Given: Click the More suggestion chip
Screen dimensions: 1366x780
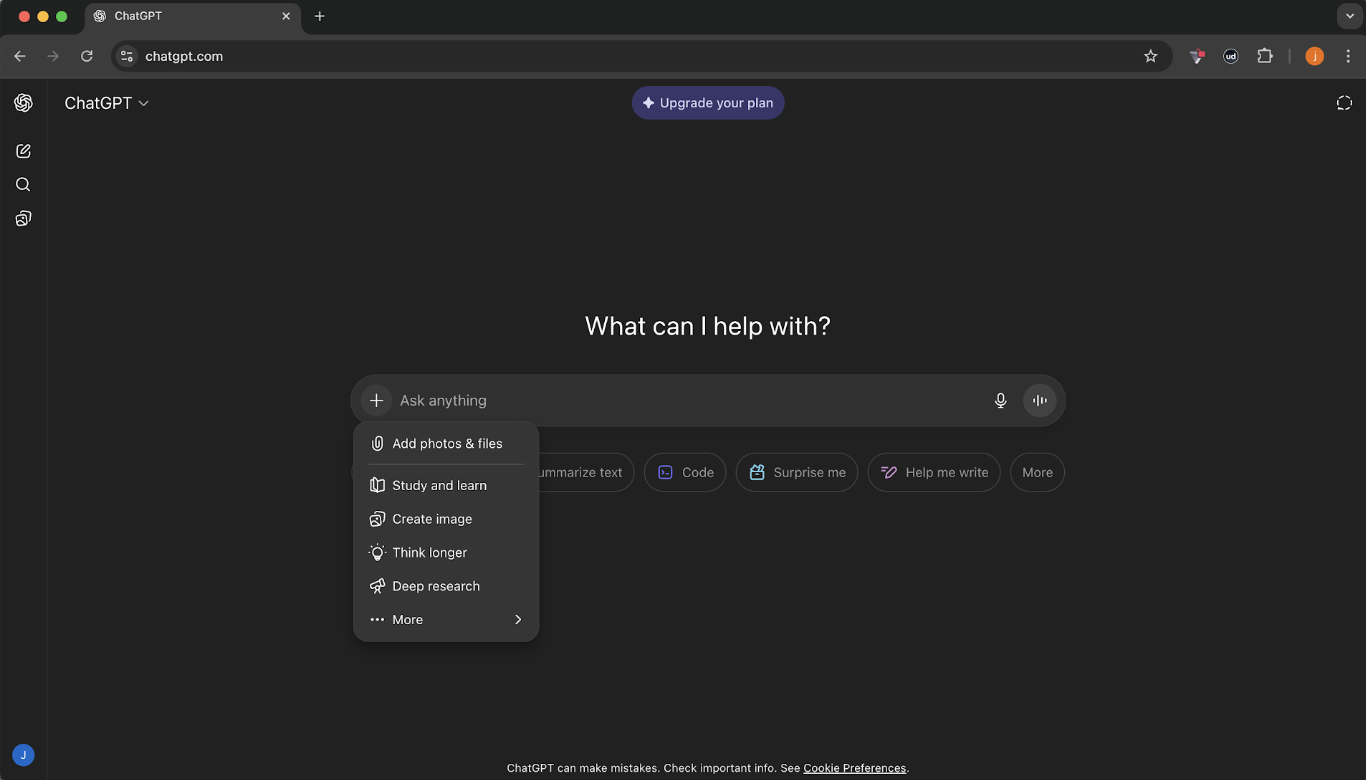Looking at the screenshot, I should coord(1037,473).
